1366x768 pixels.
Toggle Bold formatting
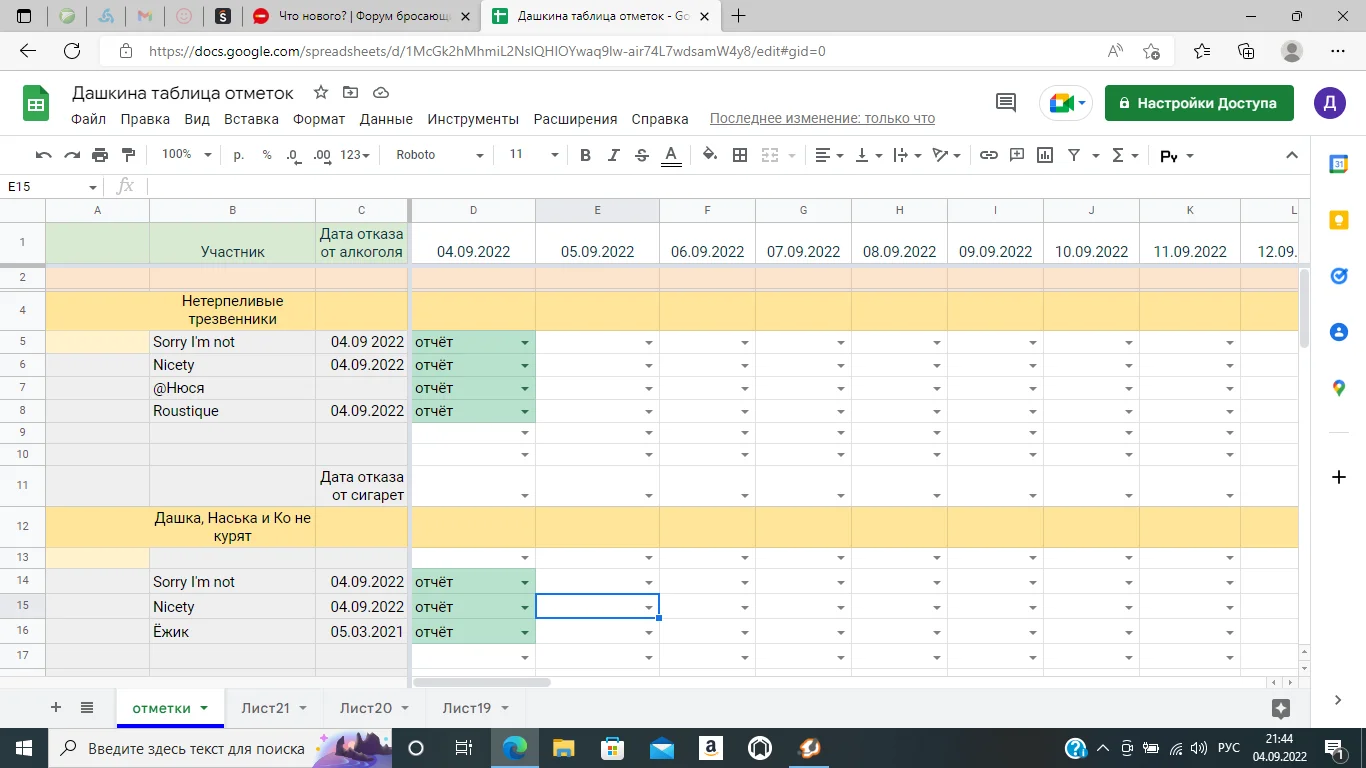click(585, 155)
